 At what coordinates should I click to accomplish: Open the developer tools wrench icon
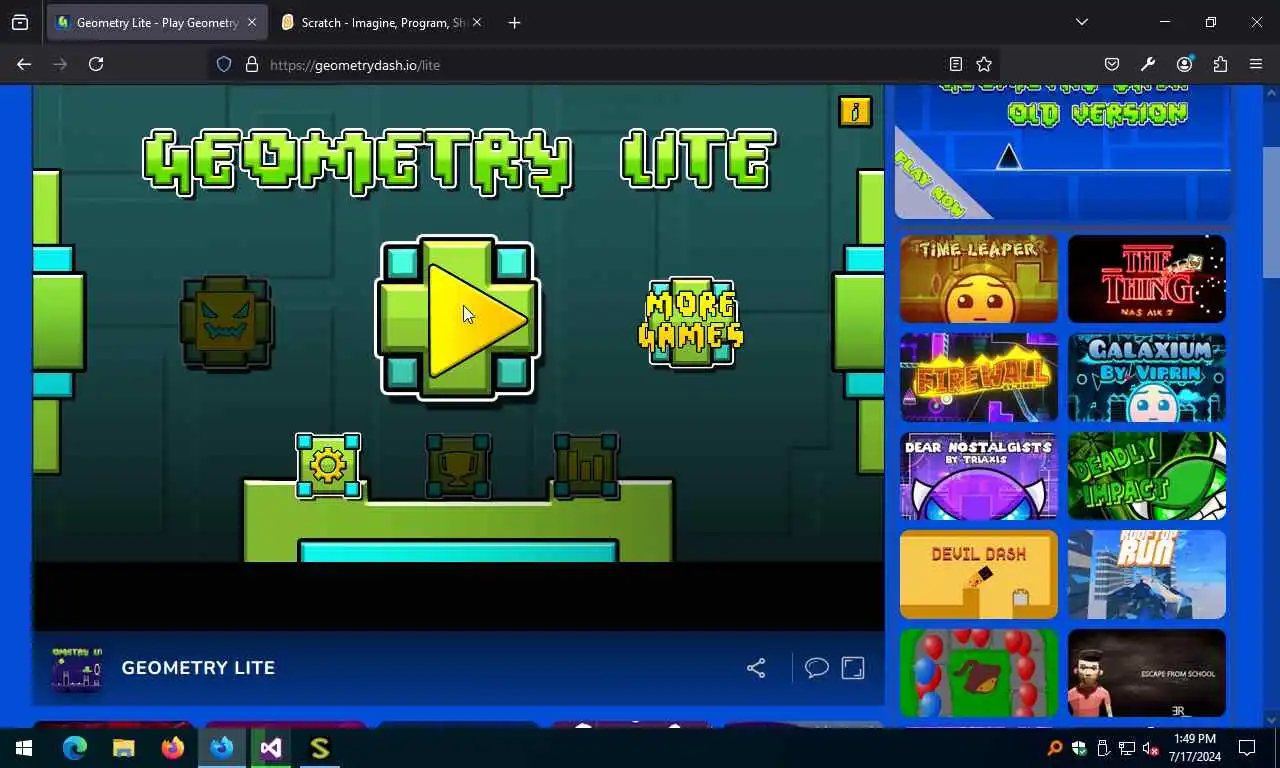[x=1148, y=64]
